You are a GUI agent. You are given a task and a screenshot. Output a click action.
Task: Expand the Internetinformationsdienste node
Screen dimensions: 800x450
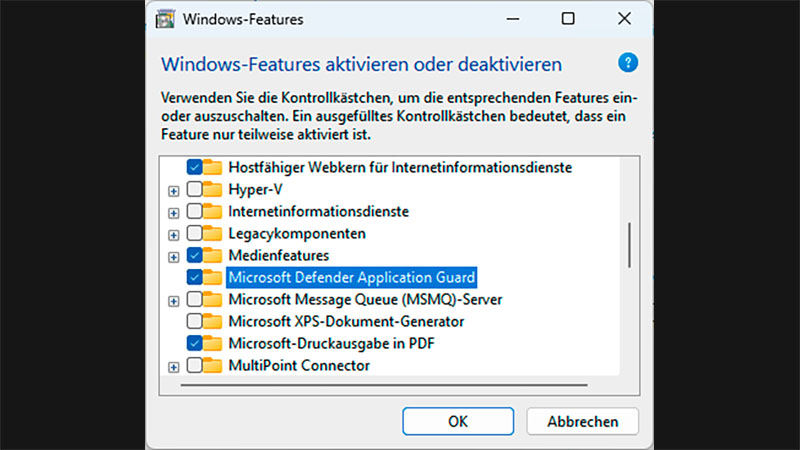pos(173,213)
